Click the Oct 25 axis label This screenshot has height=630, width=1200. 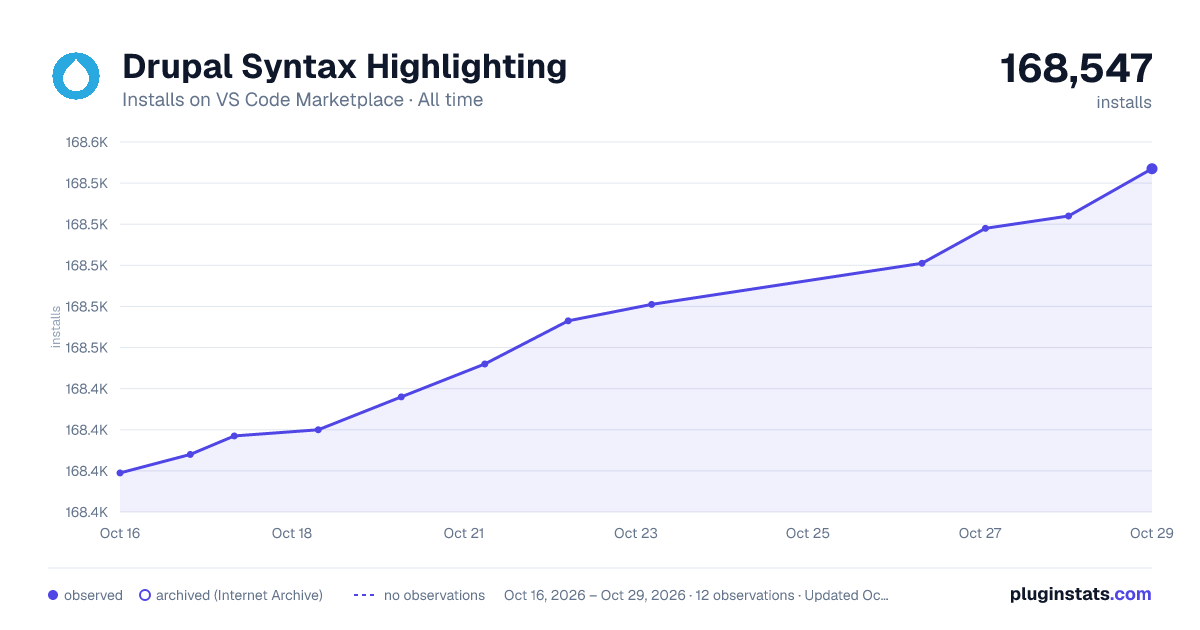click(808, 533)
